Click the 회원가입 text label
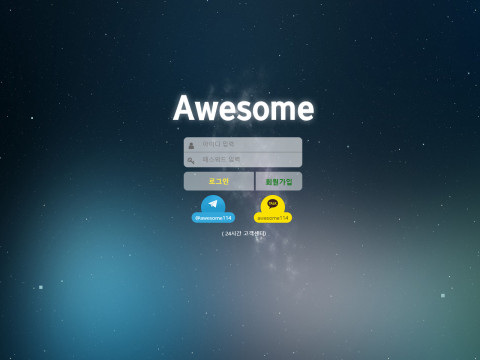Image resolution: width=480 pixels, height=360 pixels. click(279, 182)
